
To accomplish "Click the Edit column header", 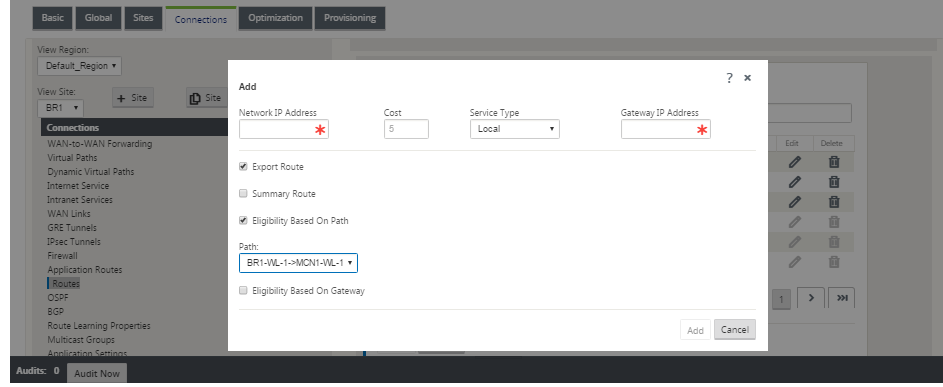I will (x=792, y=143).
